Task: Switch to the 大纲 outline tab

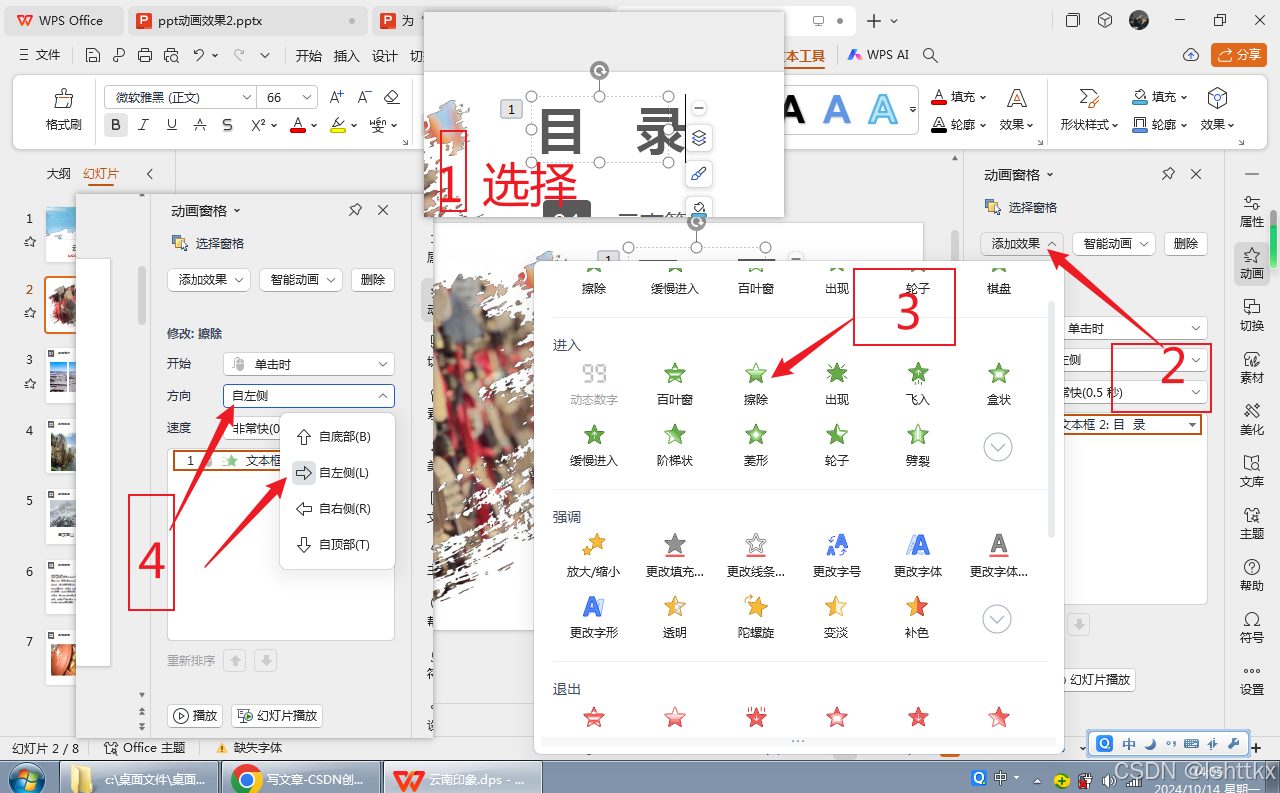Action: tap(59, 174)
